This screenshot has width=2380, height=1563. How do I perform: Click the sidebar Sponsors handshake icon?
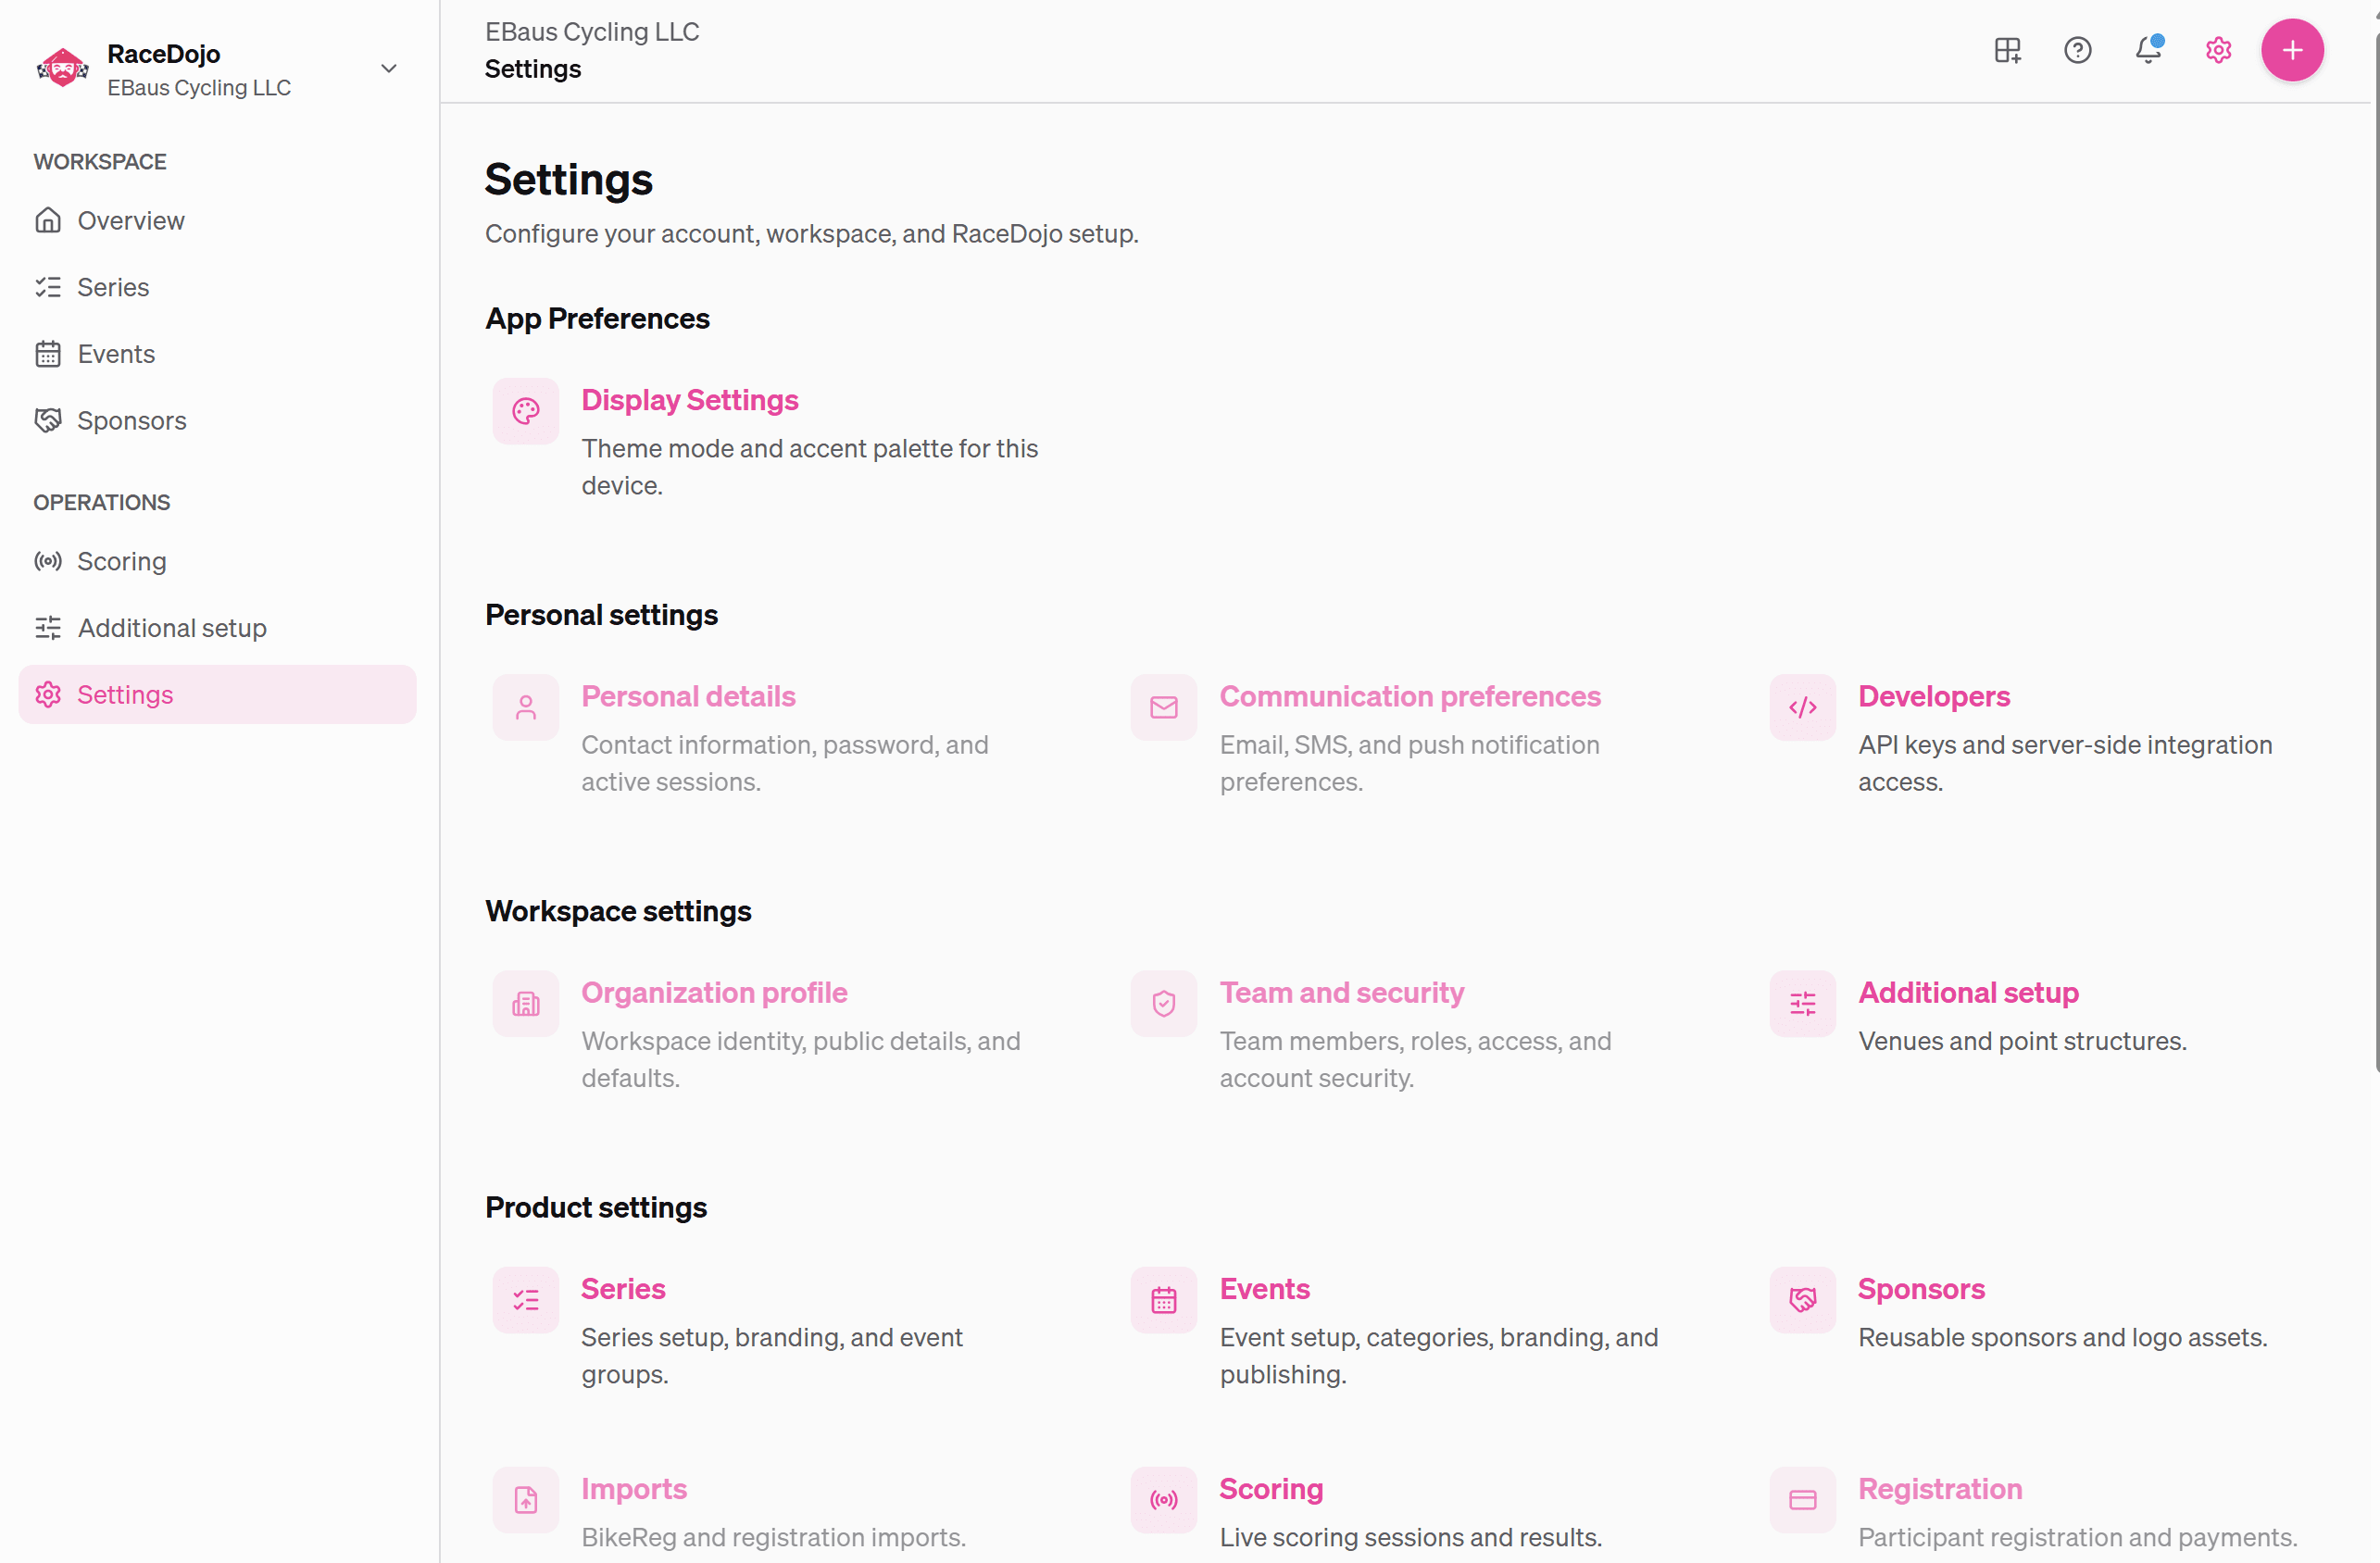point(48,420)
